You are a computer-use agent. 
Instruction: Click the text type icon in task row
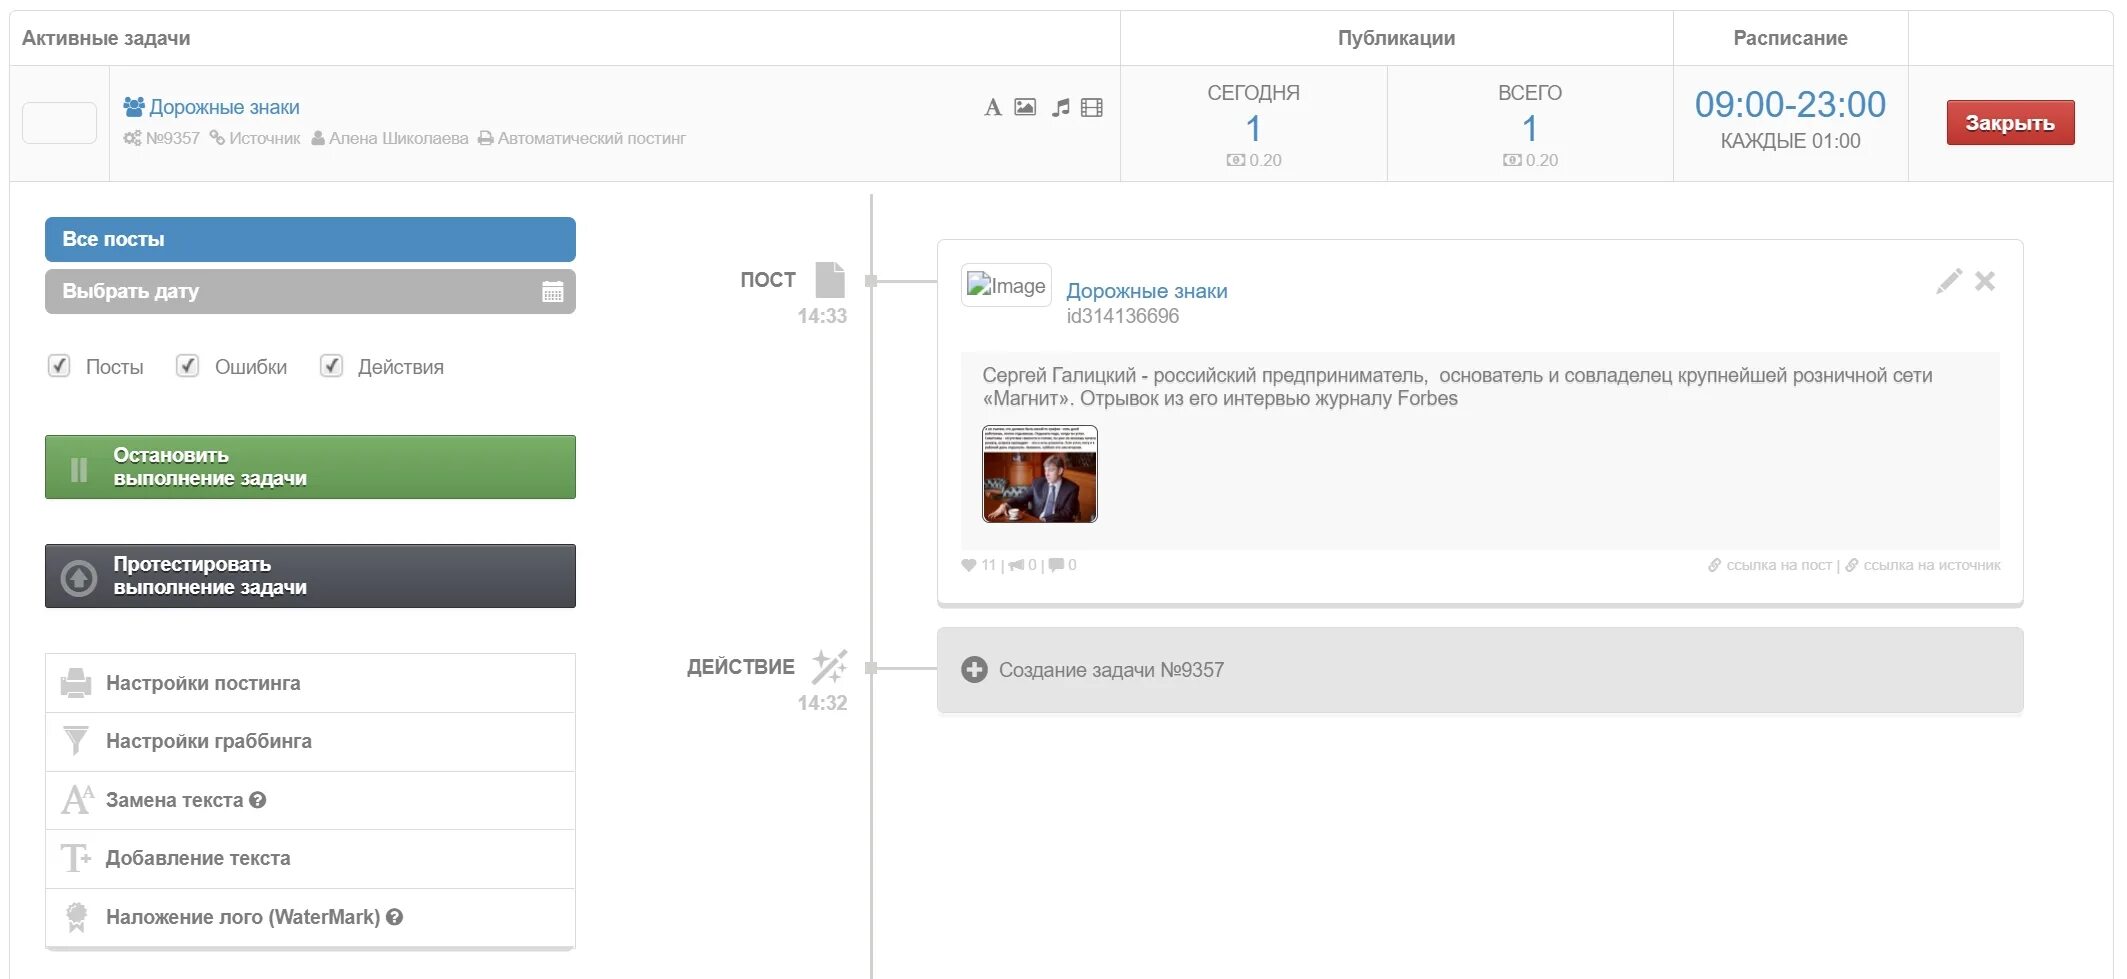pyautogui.click(x=992, y=108)
